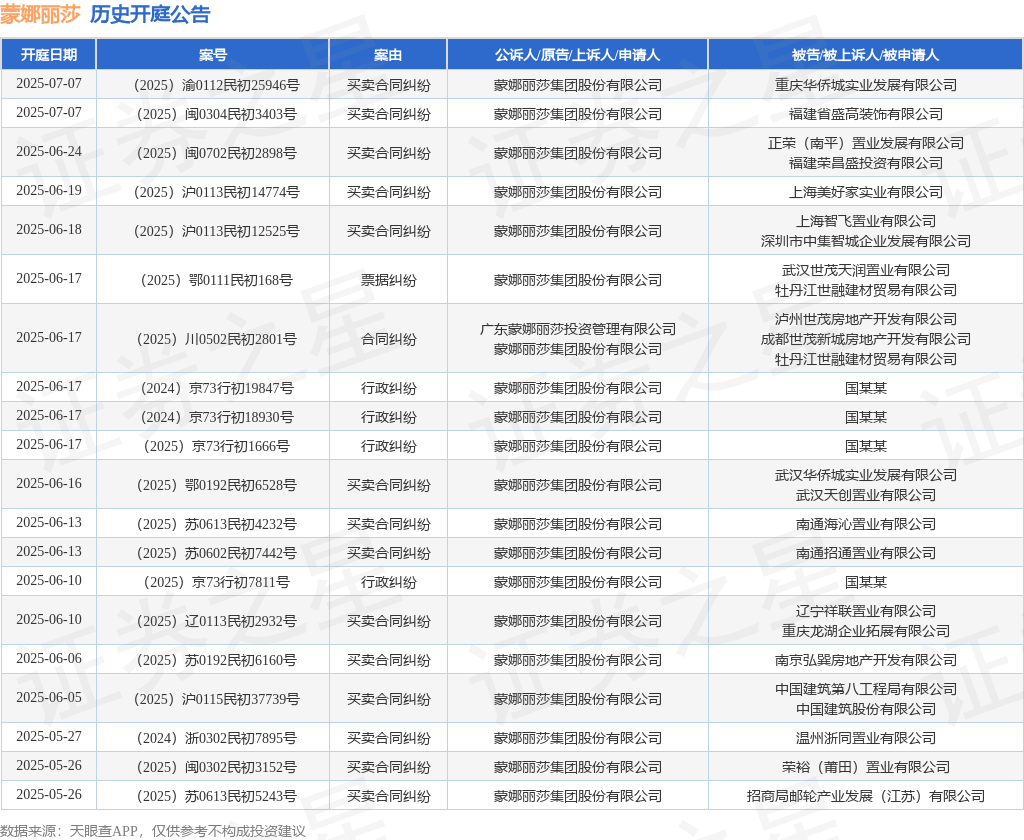Image resolution: width=1024 pixels, height=840 pixels.
Task: Click the date 2025-06-05
Action: pyautogui.click(x=49, y=698)
